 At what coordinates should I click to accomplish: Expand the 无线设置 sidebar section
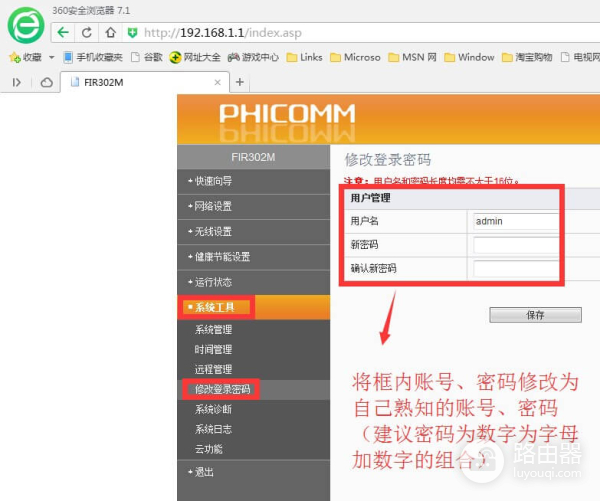(x=212, y=231)
